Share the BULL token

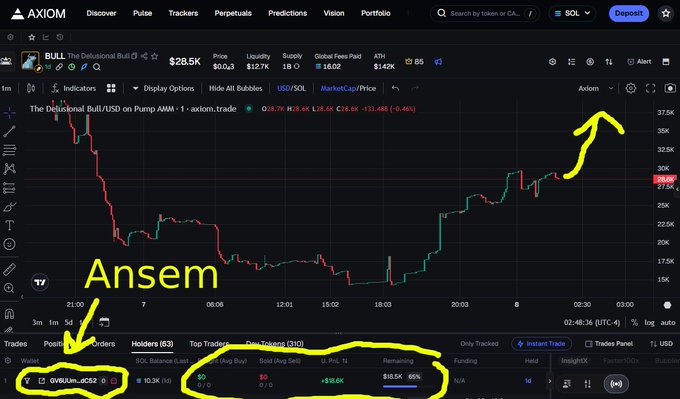(144, 56)
